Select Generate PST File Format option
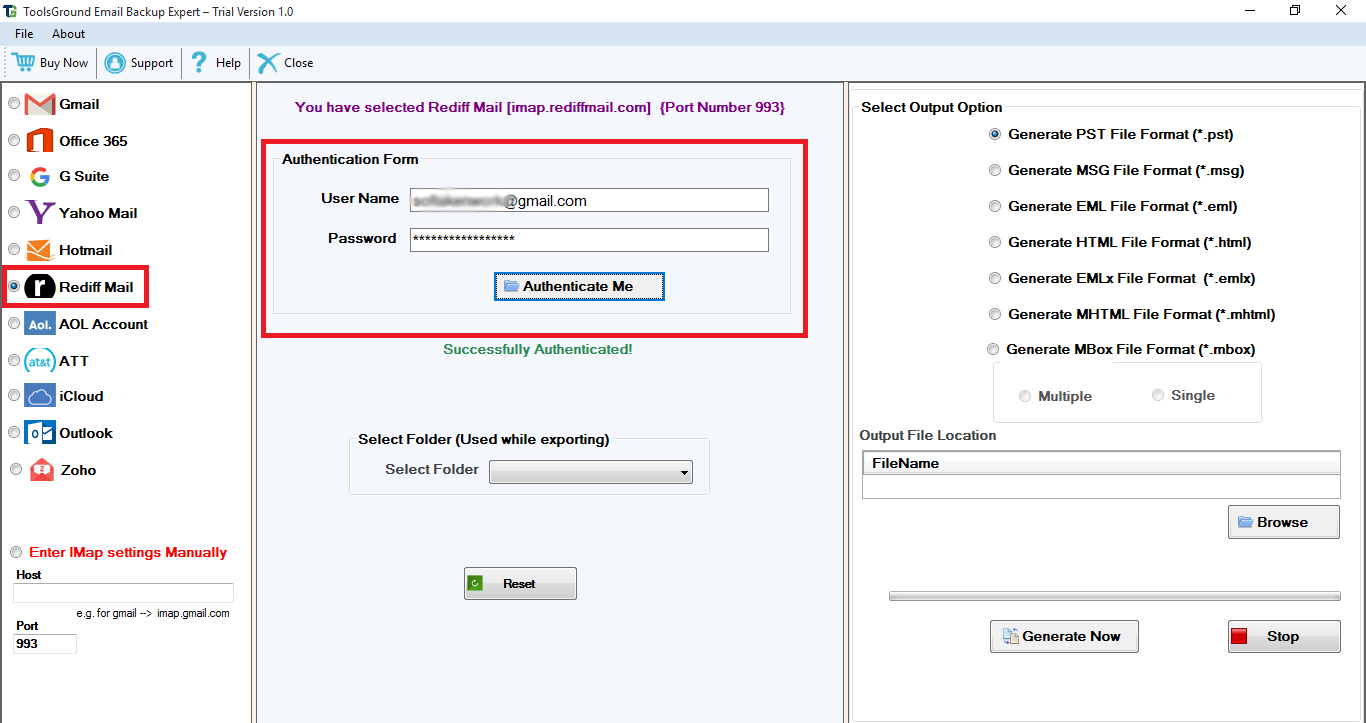The width and height of the screenshot is (1366, 723). (x=995, y=134)
